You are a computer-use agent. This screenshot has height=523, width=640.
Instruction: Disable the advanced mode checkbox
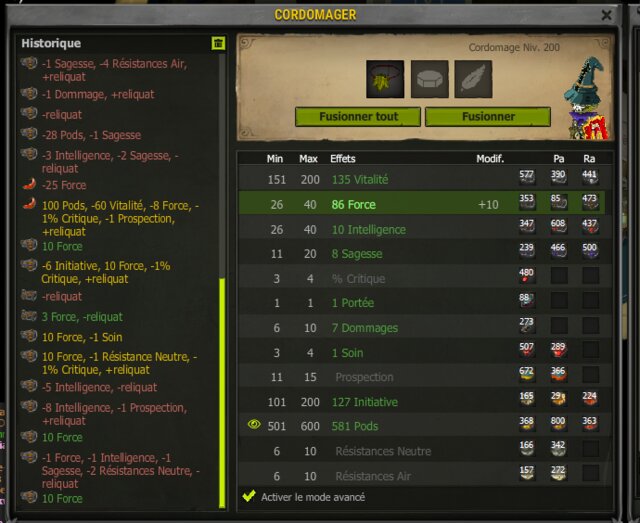coord(249,496)
